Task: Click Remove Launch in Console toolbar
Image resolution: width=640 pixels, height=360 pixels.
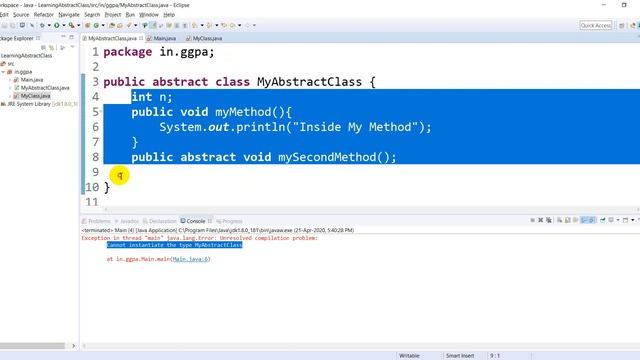Action: 541,220
